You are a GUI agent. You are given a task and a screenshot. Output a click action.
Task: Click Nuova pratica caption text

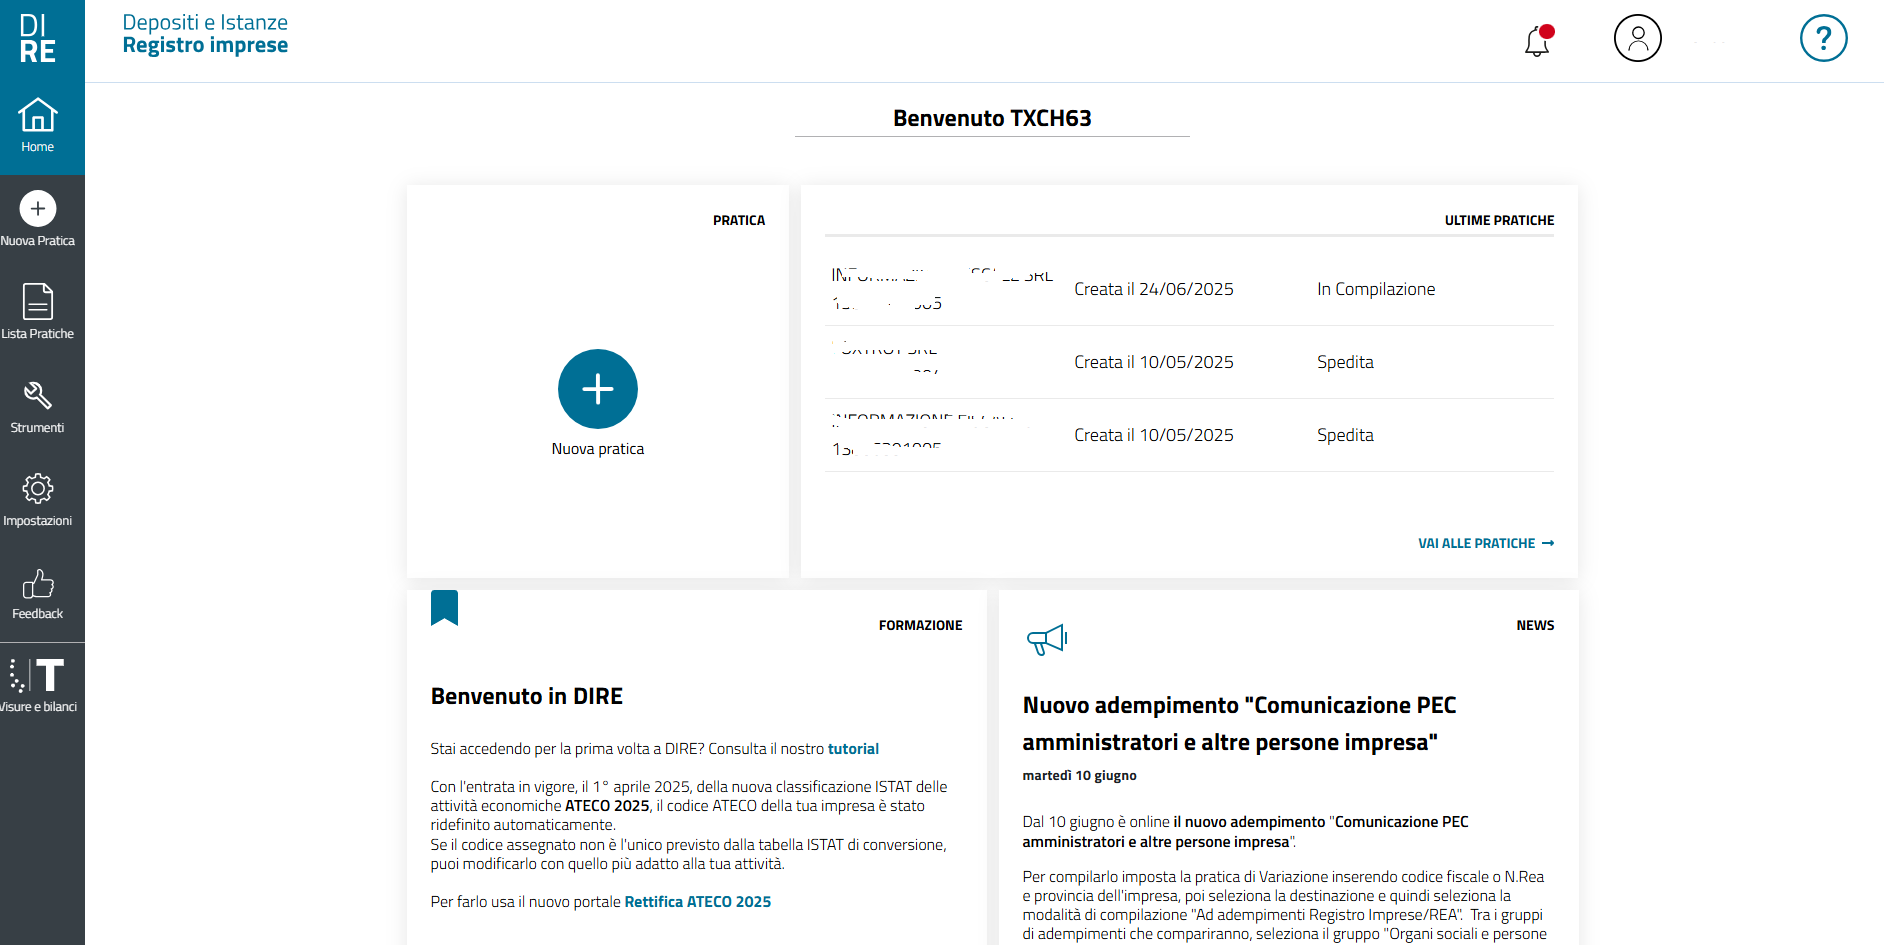598,449
